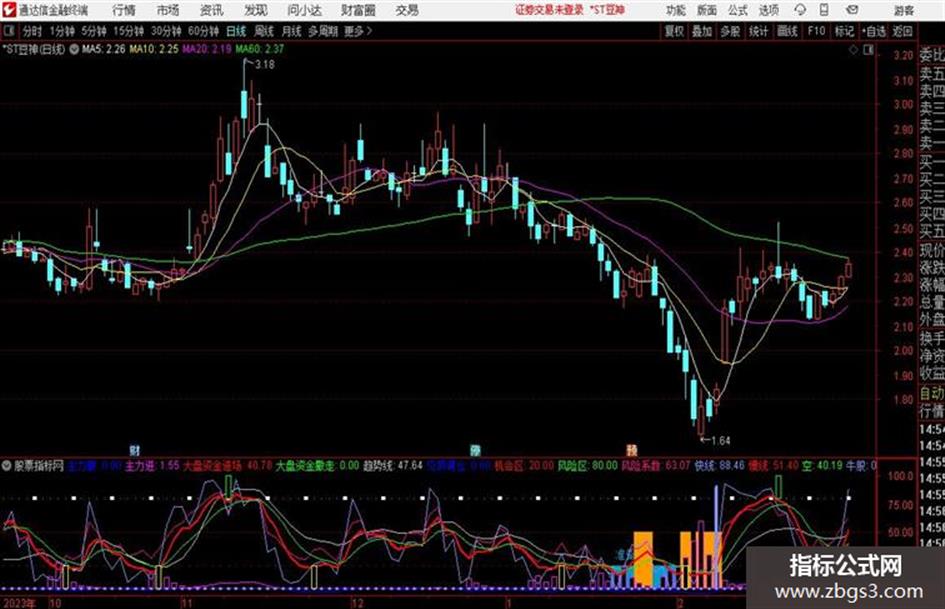Click the 1.64 low price label
The image size is (945, 609).
tap(721, 441)
